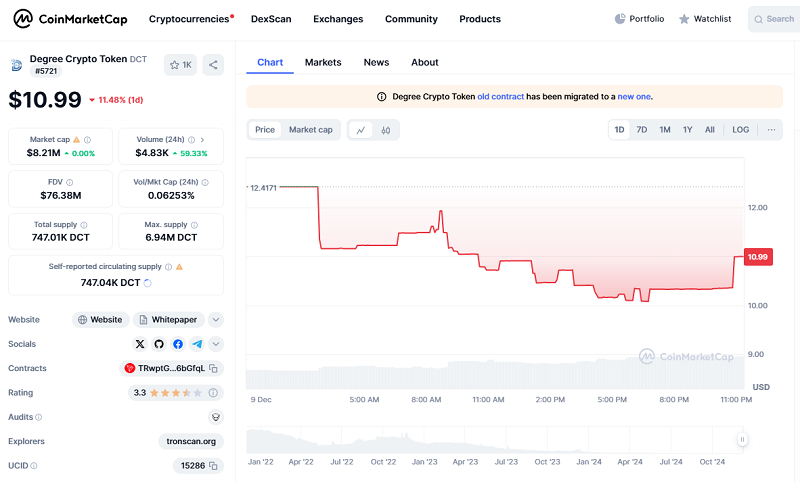
Task: Open Volume (24h) details arrow
Action: (x=203, y=140)
